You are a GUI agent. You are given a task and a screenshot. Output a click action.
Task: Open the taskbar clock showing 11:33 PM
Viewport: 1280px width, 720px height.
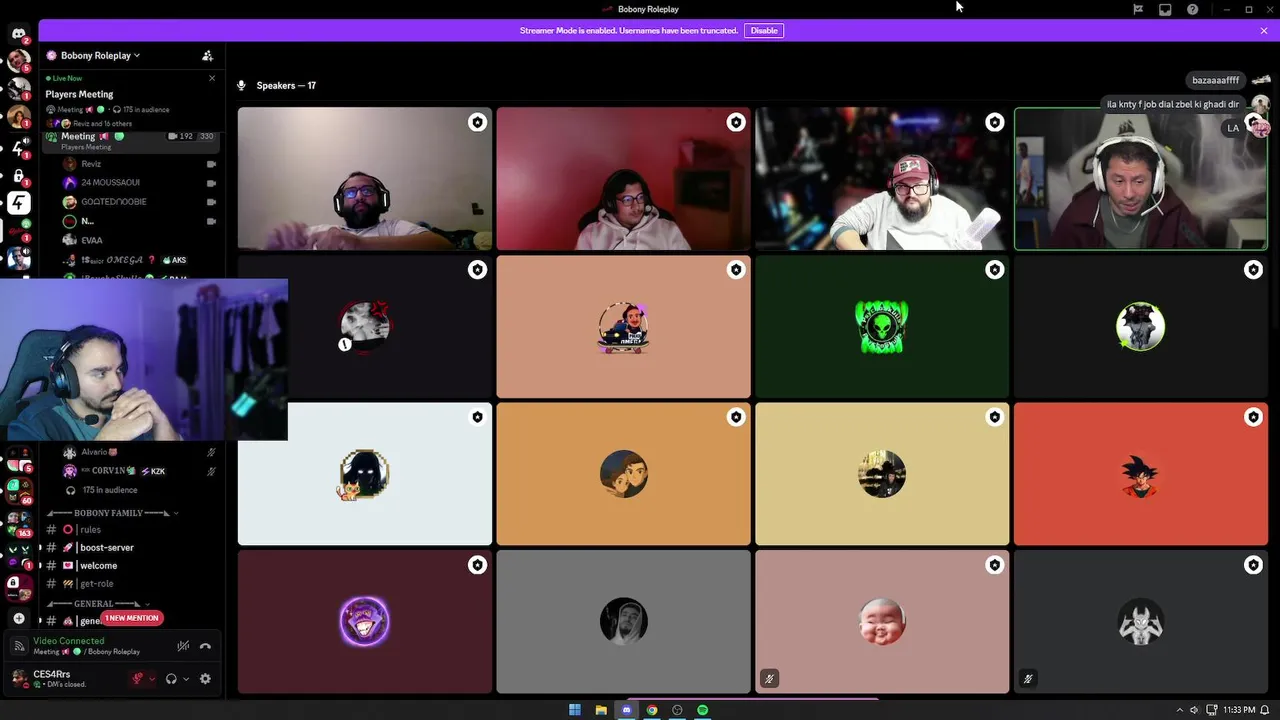click(x=1239, y=710)
